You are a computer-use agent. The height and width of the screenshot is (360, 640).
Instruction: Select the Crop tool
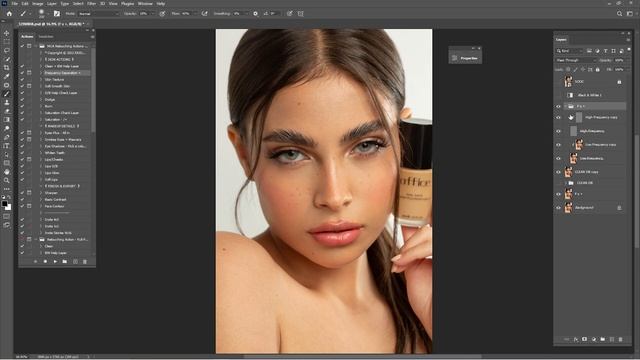point(7,67)
